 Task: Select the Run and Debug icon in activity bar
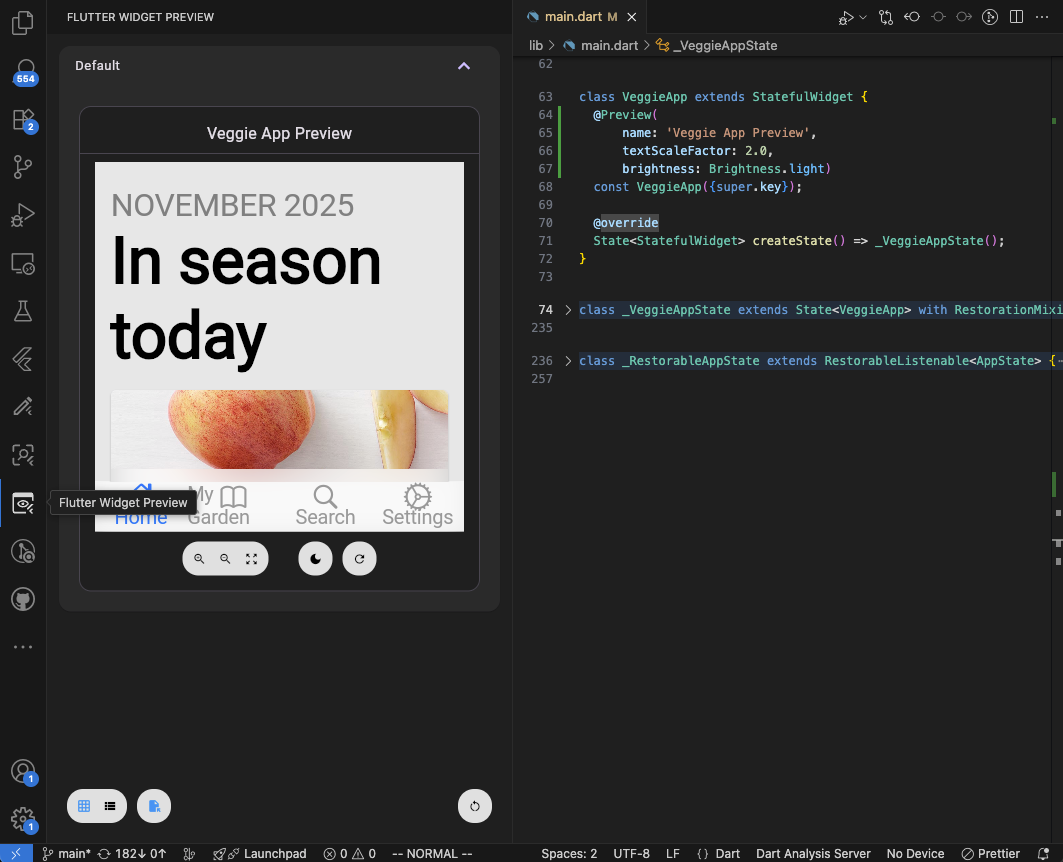[x=23, y=215]
